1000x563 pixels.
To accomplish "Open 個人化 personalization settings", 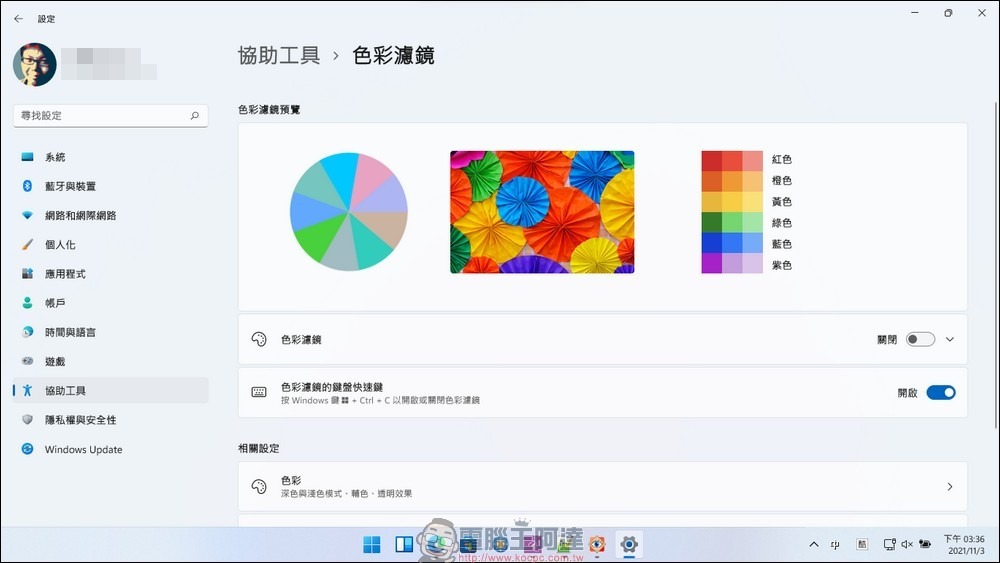I will click(60, 245).
